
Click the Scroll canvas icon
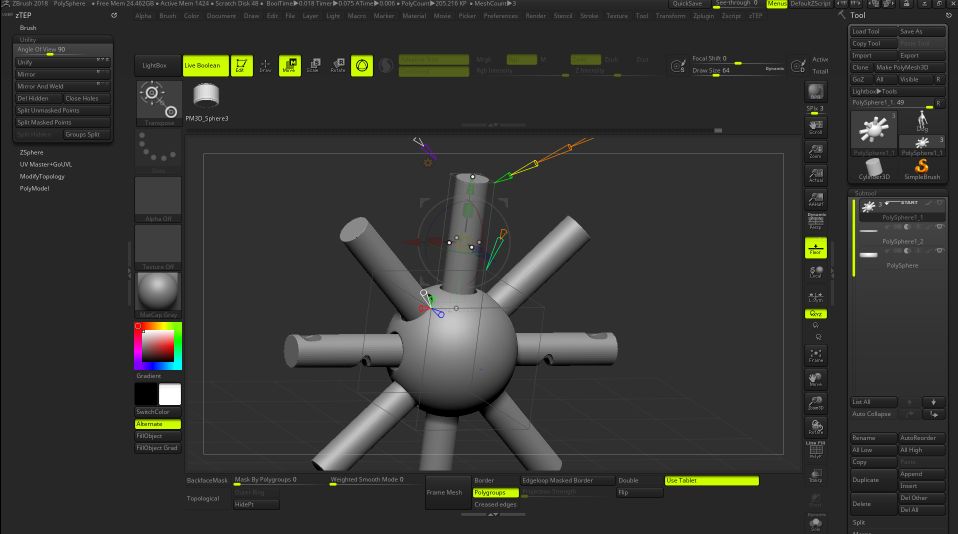click(x=816, y=127)
